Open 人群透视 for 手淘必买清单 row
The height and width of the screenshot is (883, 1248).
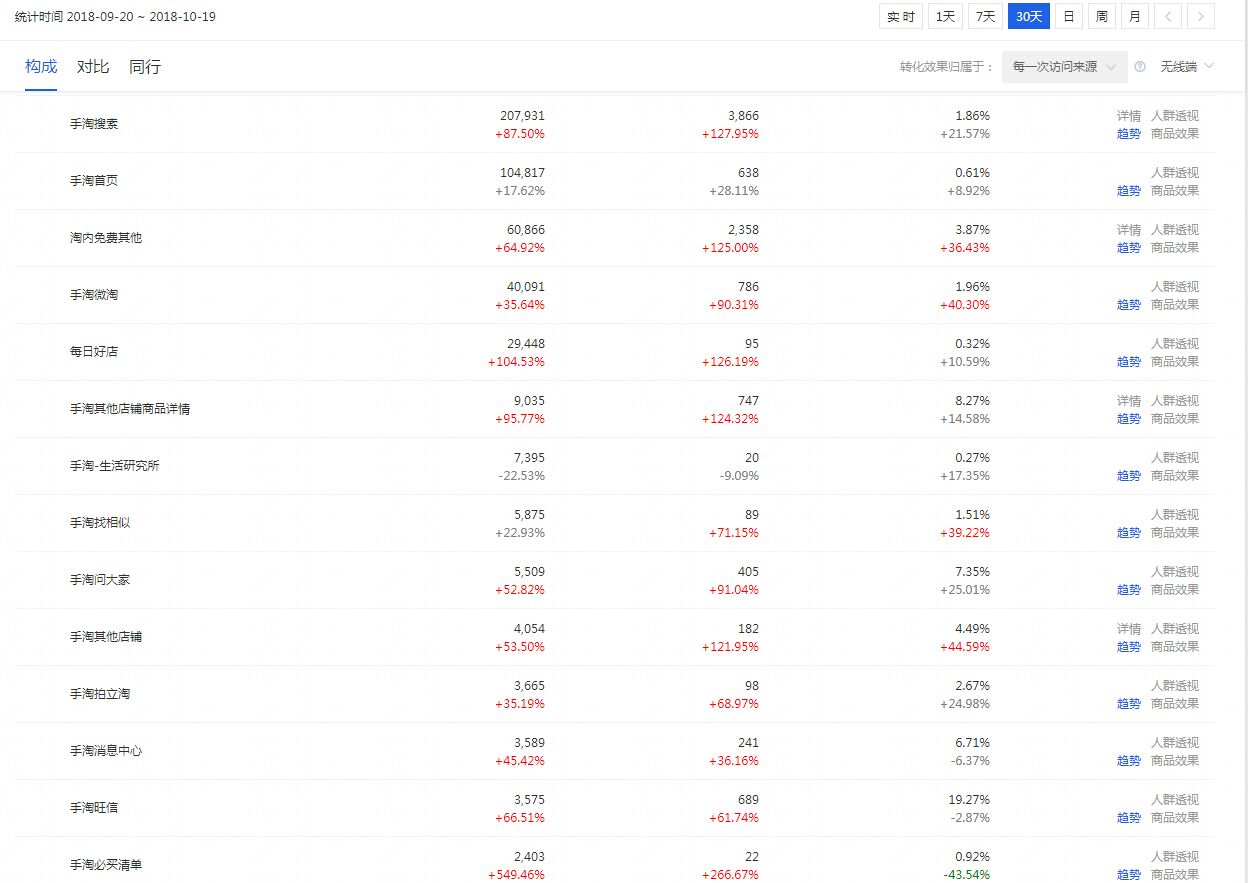coord(1175,857)
